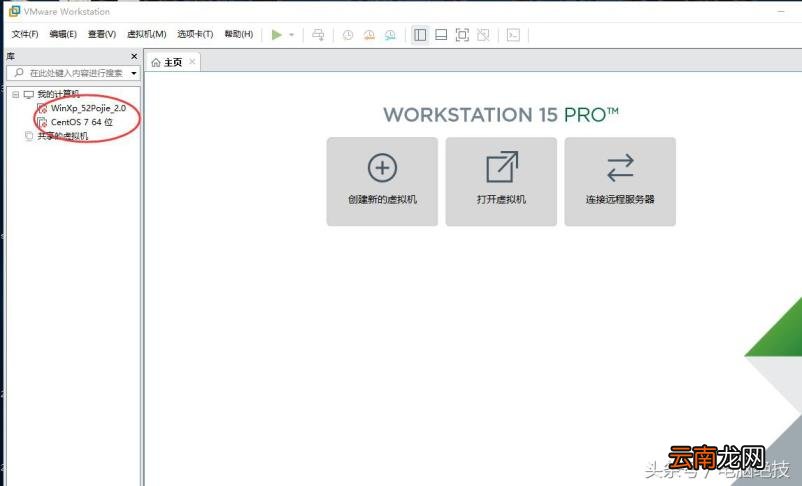The image size is (802, 486).
Task: Click the green power on play button
Action: [277, 35]
